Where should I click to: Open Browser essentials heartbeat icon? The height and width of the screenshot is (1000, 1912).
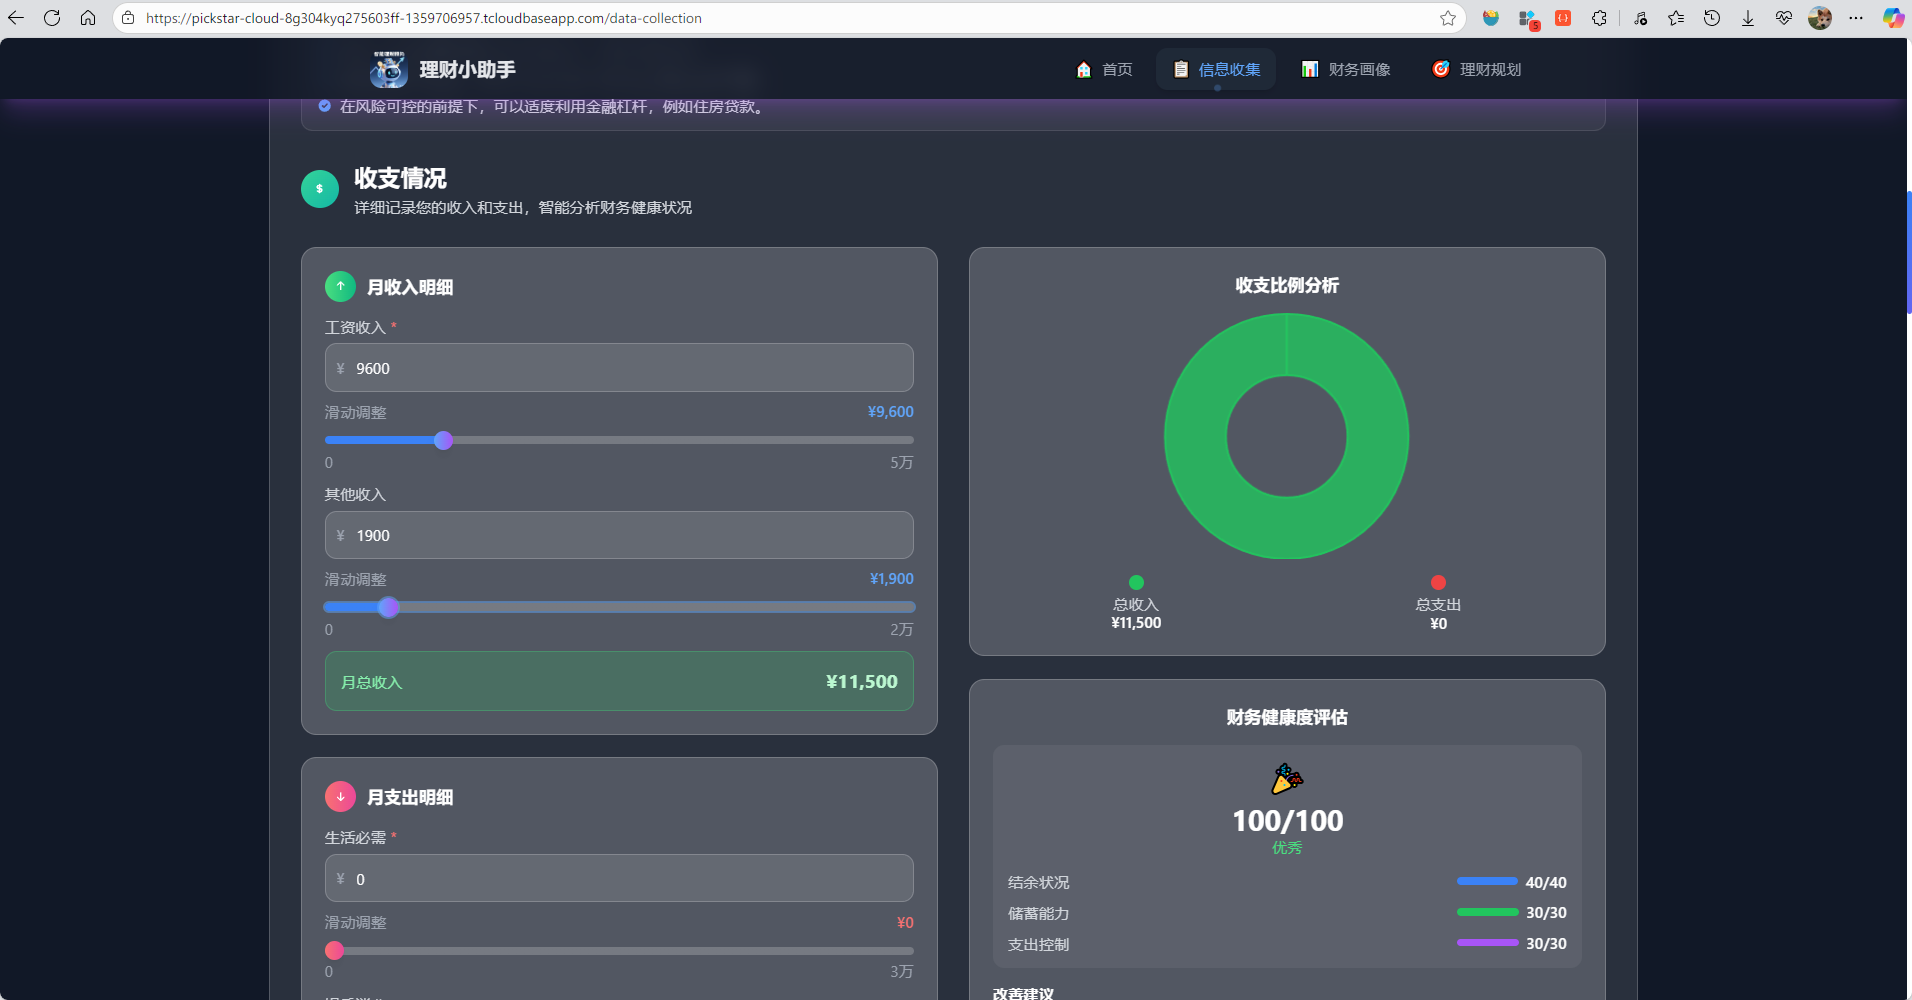[1784, 18]
